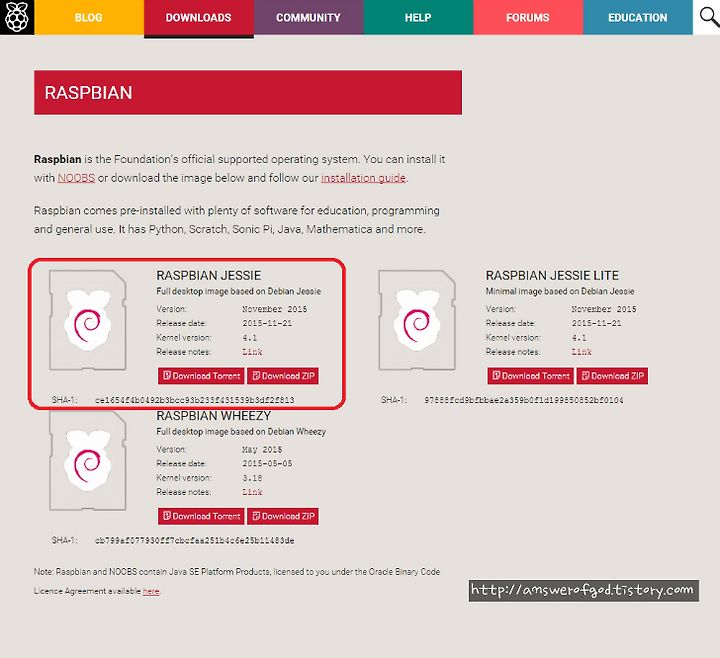Image resolution: width=720 pixels, height=658 pixels.
Task: Click Wheezy release date 2015-05-05
Action: [x=267, y=463]
